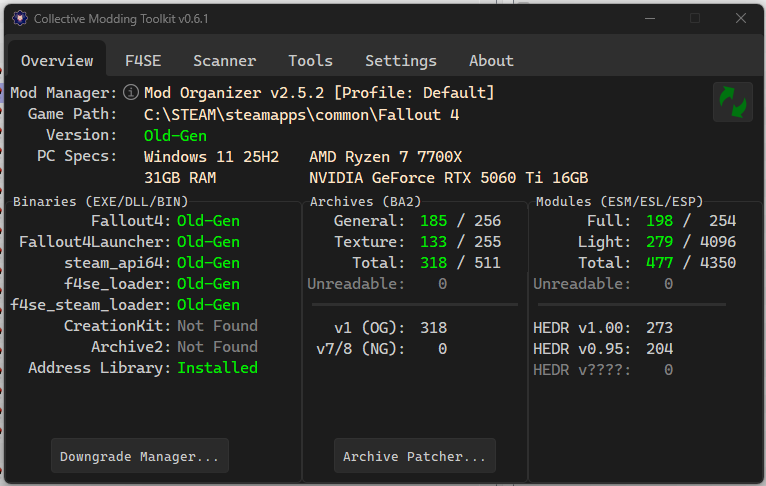Click the Mod Organizer v2.5.2 text

tap(234, 93)
